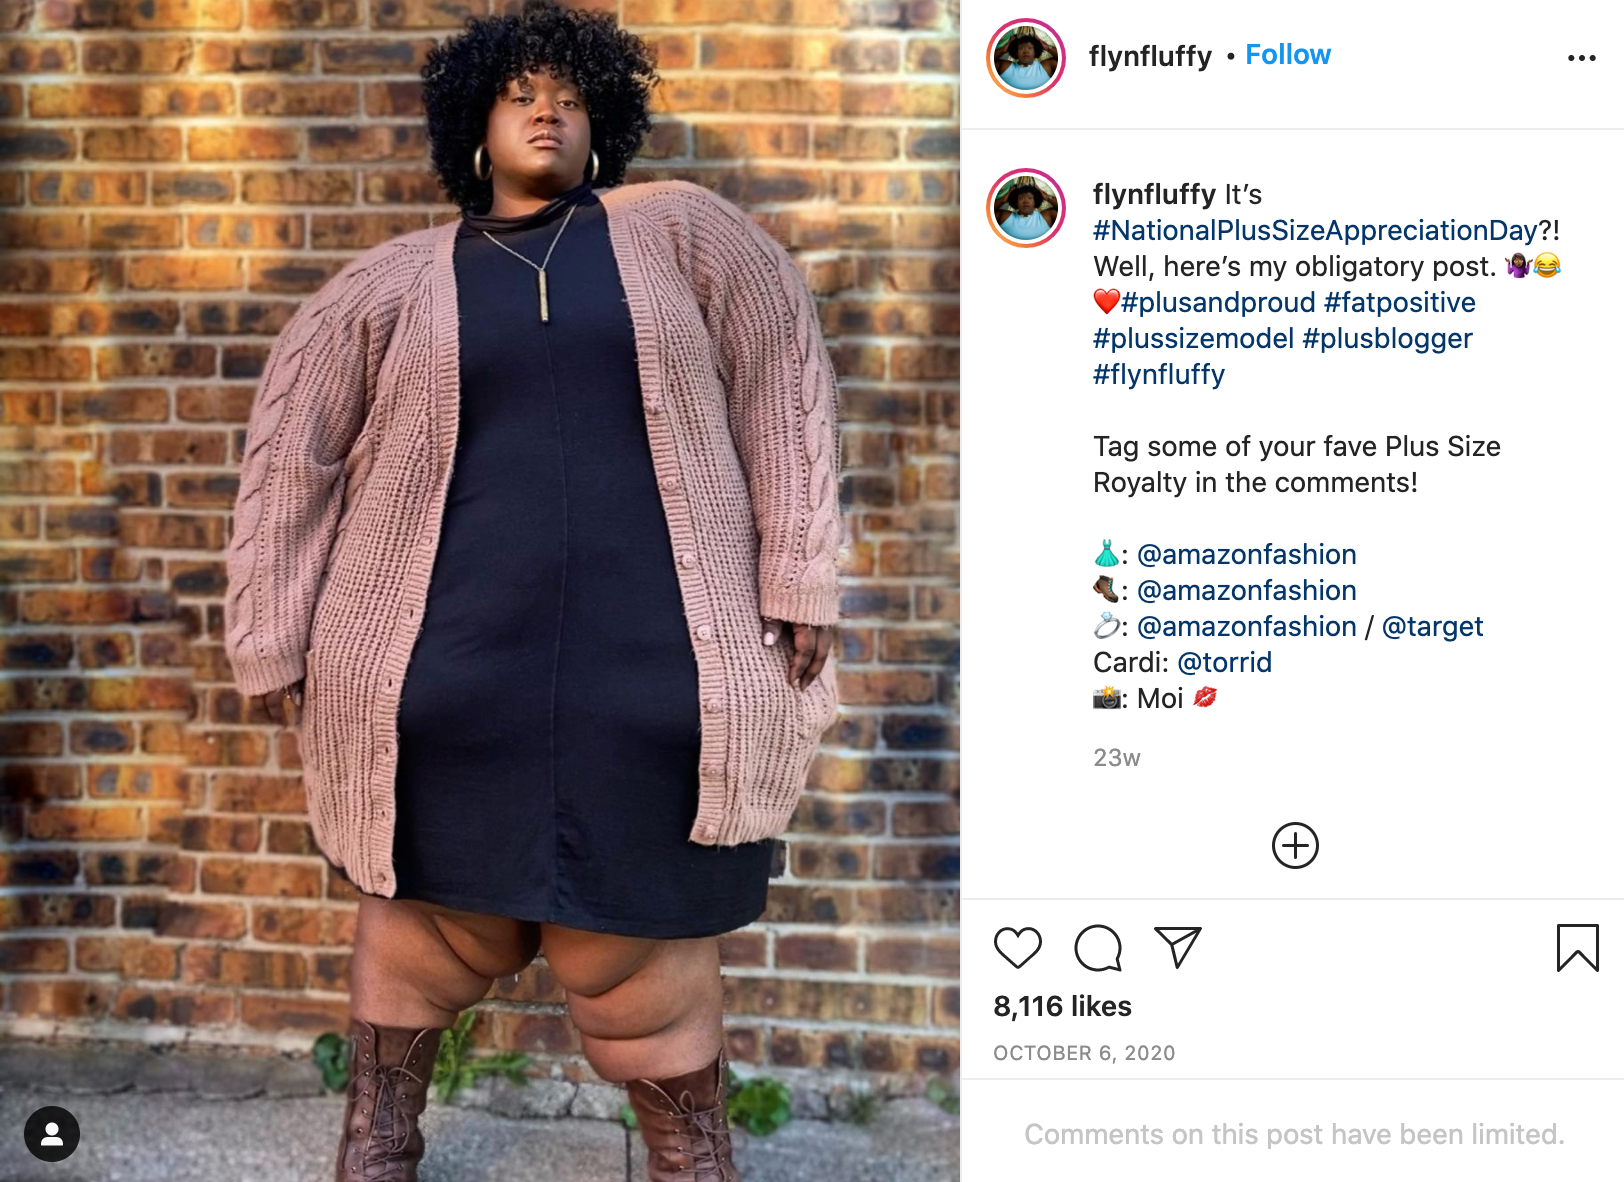Open the #plusblogger hashtag
The width and height of the screenshot is (1624, 1182).
click(x=1388, y=338)
